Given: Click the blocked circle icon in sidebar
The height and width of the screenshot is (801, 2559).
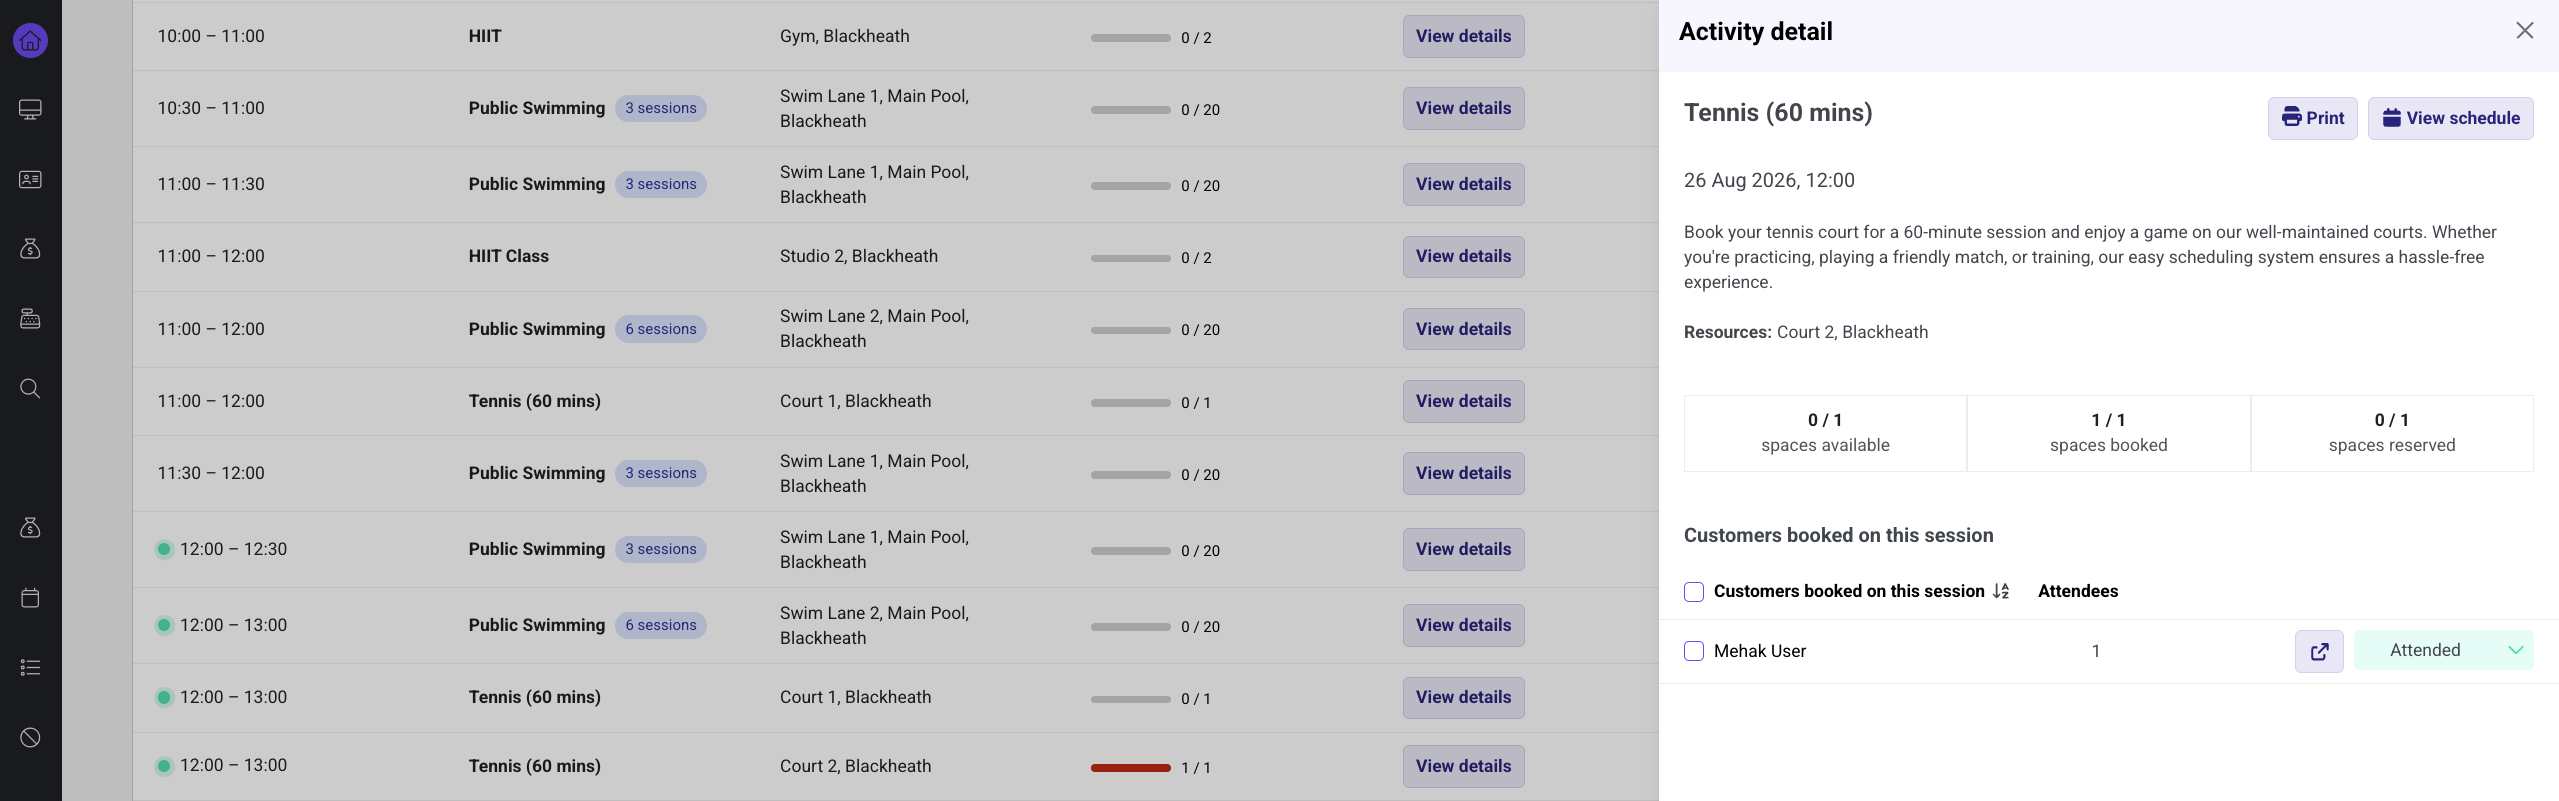Looking at the screenshot, I should pos(30,737).
